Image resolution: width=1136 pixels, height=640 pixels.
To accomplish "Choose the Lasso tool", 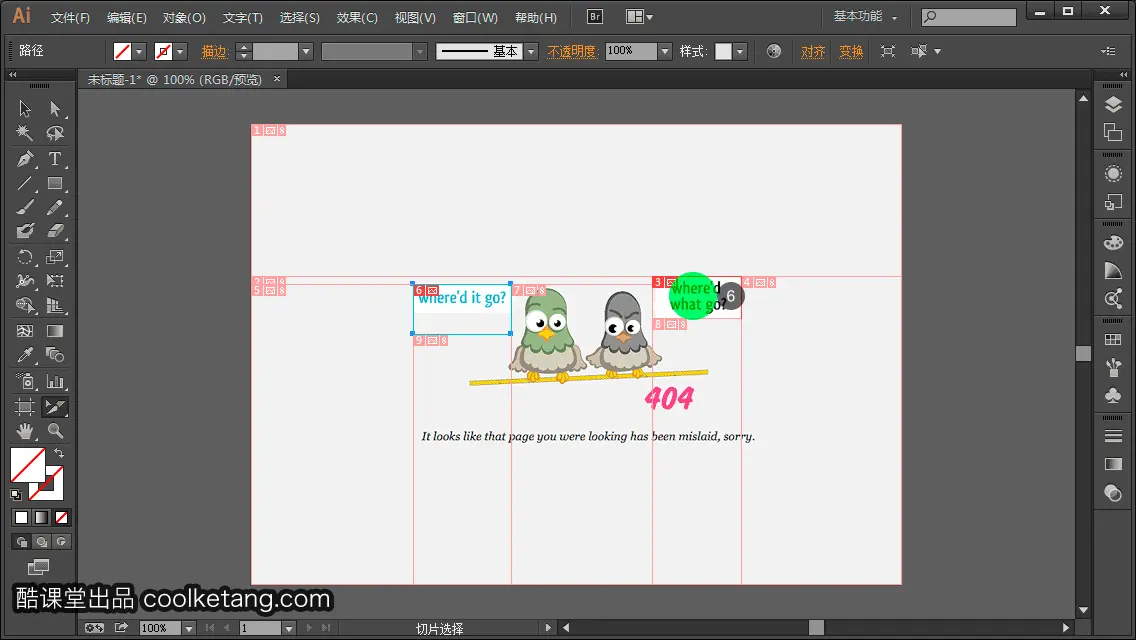I will (55, 133).
